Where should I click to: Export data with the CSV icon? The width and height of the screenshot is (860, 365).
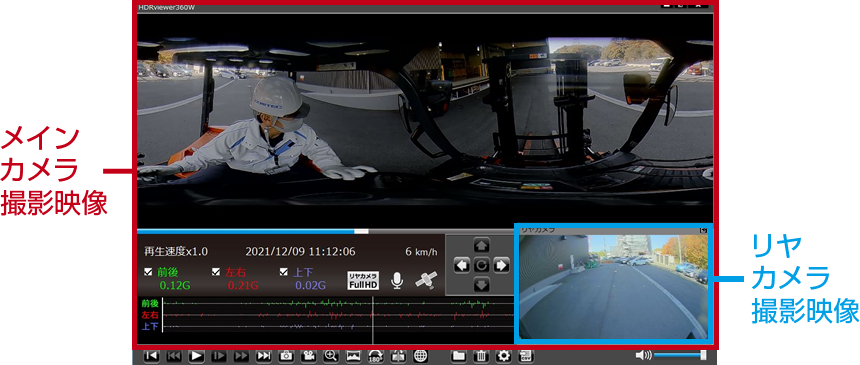[x=526, y=356]
